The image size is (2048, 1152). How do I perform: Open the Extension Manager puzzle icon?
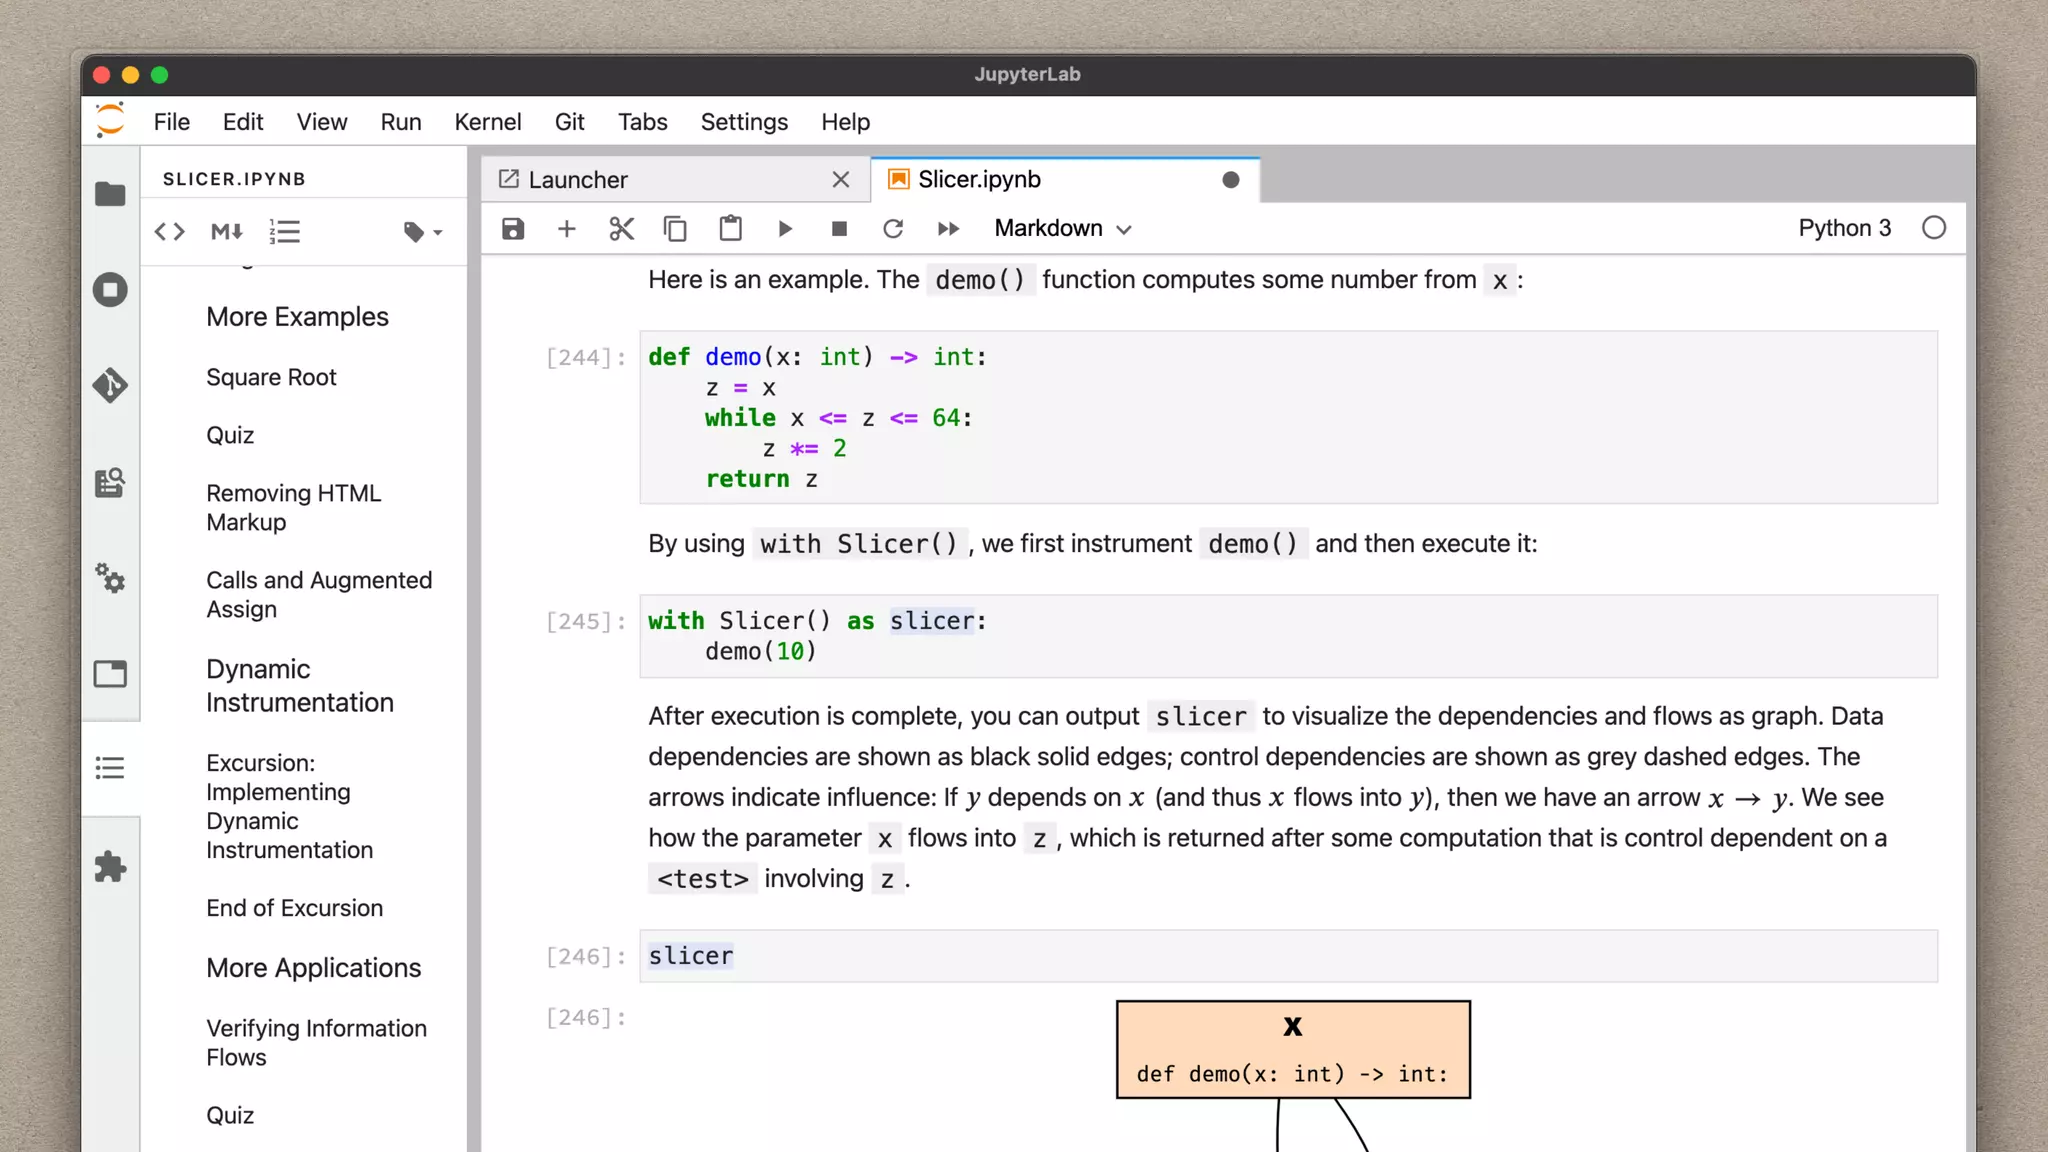[x=110, y=866]
